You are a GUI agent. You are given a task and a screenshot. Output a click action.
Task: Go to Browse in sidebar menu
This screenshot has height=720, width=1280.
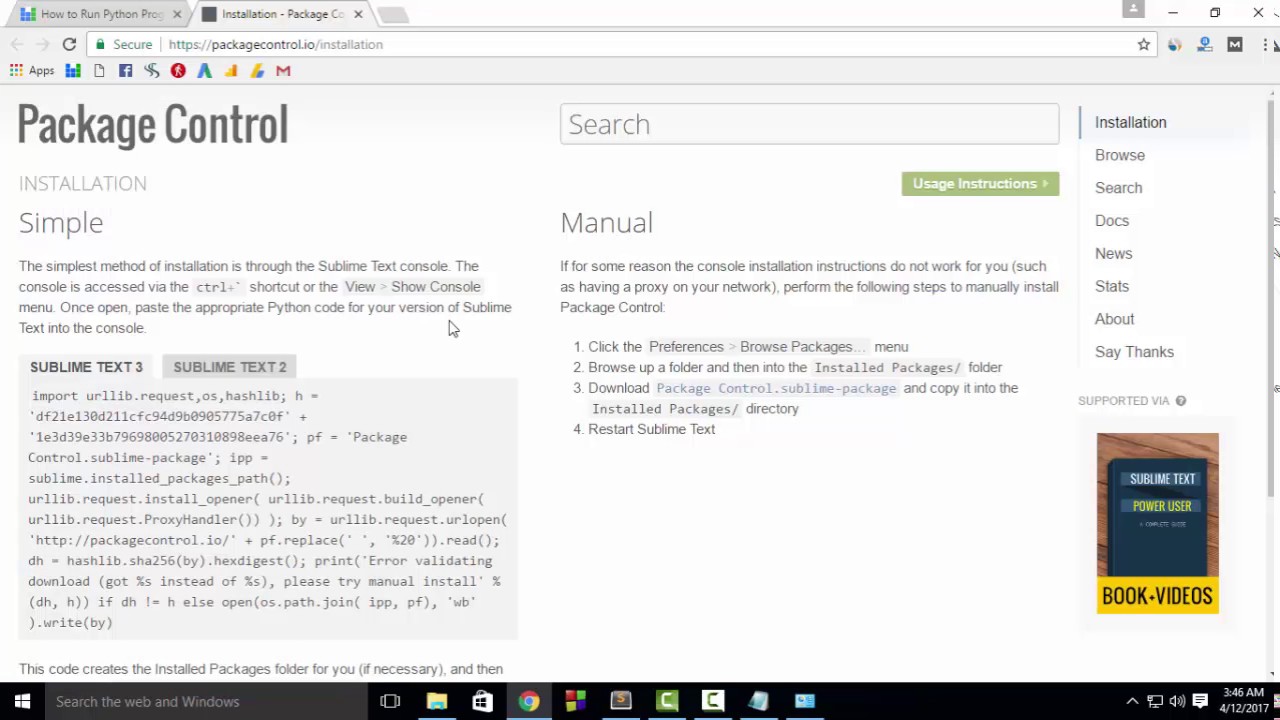[x=1120, y=155]
